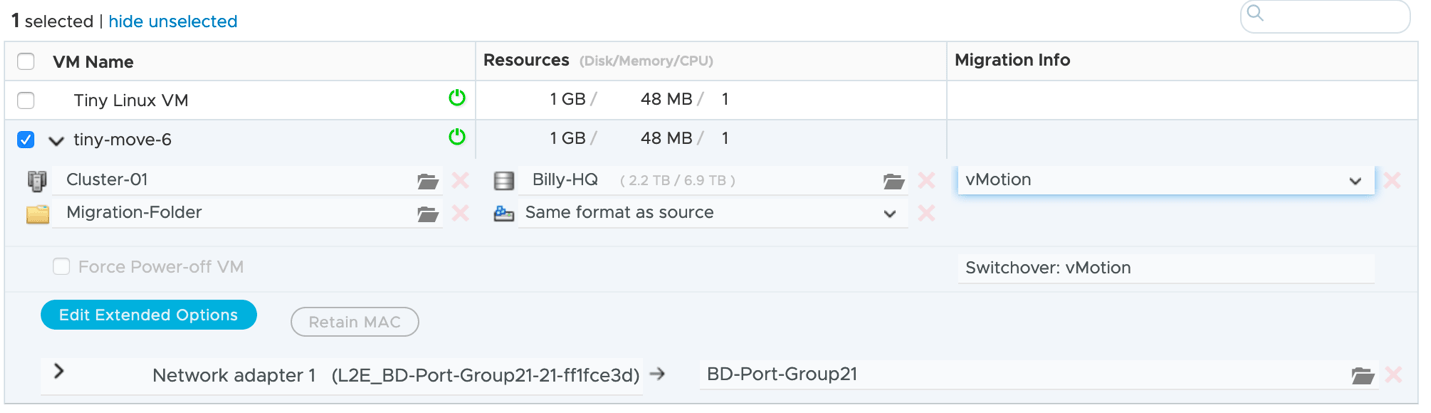Toggle the select-all VM Name checkbox
This screenshot has width=1431, height=413.
tap(26, 61)
